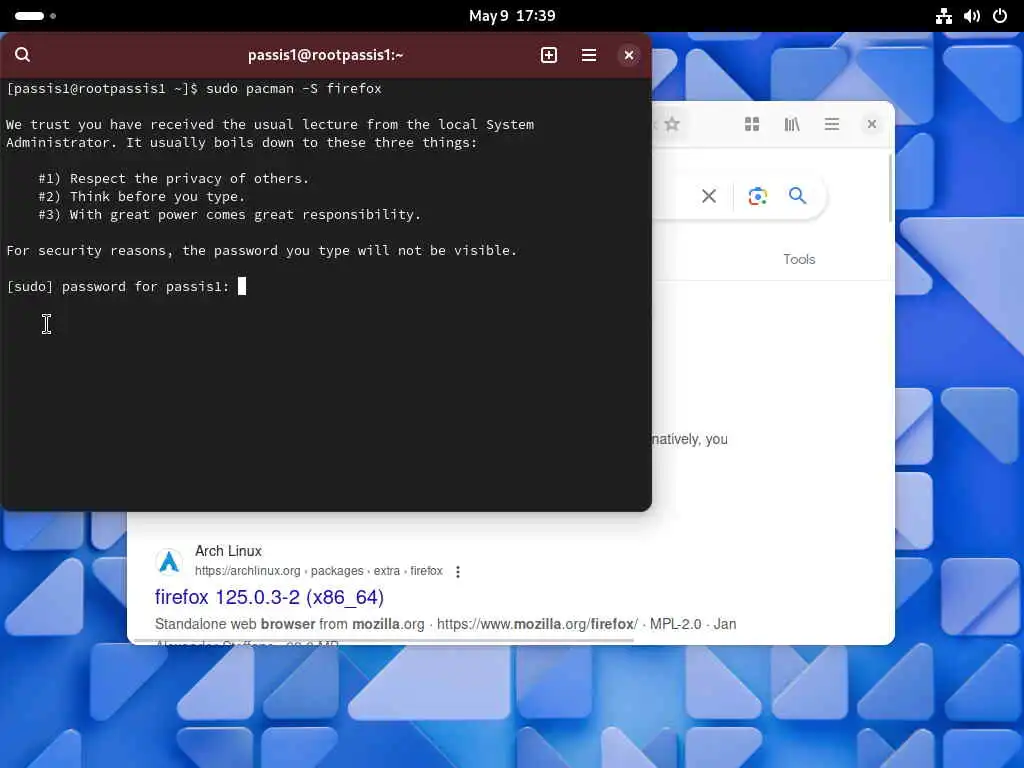The image size is (1024, 768).
Task: Add a new terminal tab
Action: click(x=549, y=55)
